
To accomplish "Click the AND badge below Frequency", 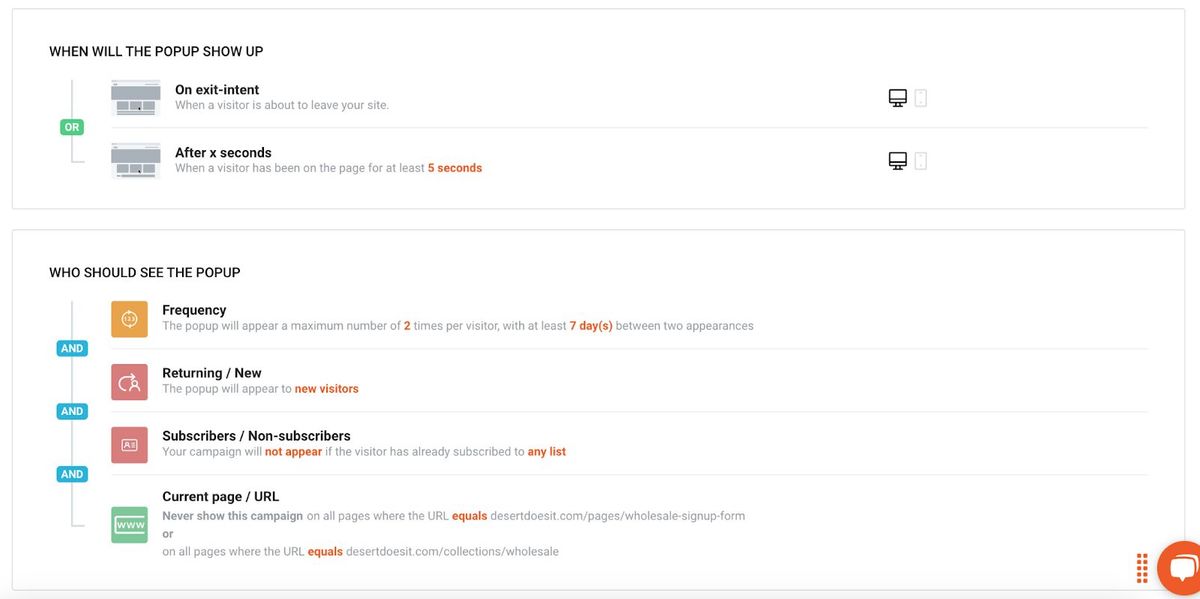I will (x=72, y=349).
